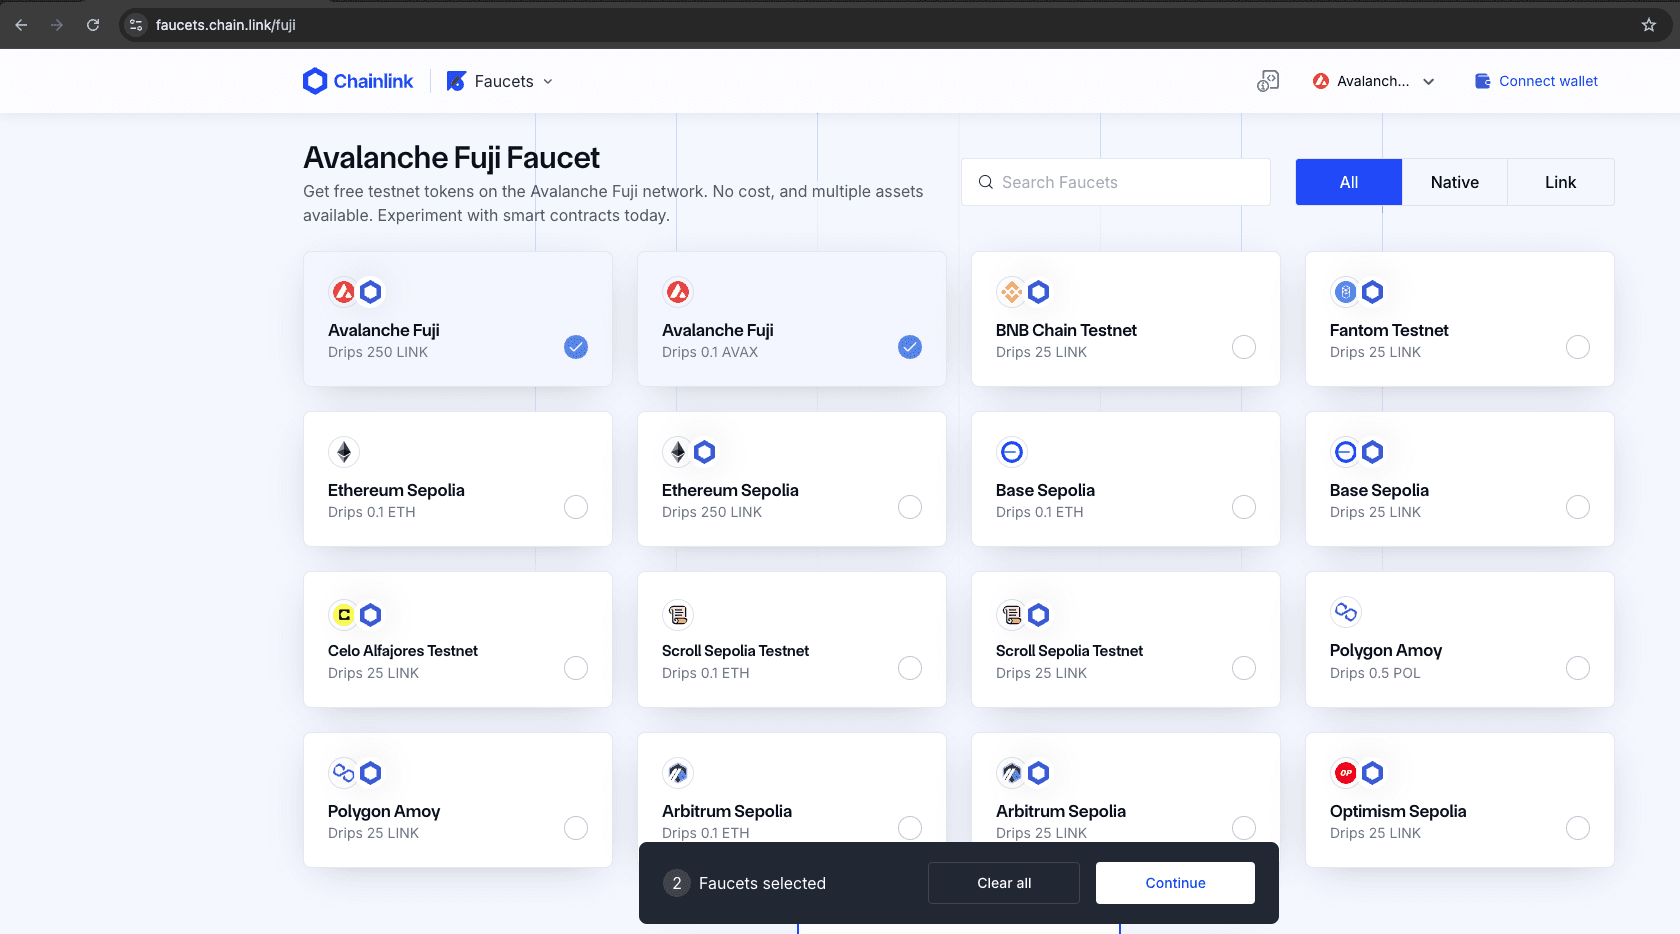Click the Clear all button

point(1004,883)
